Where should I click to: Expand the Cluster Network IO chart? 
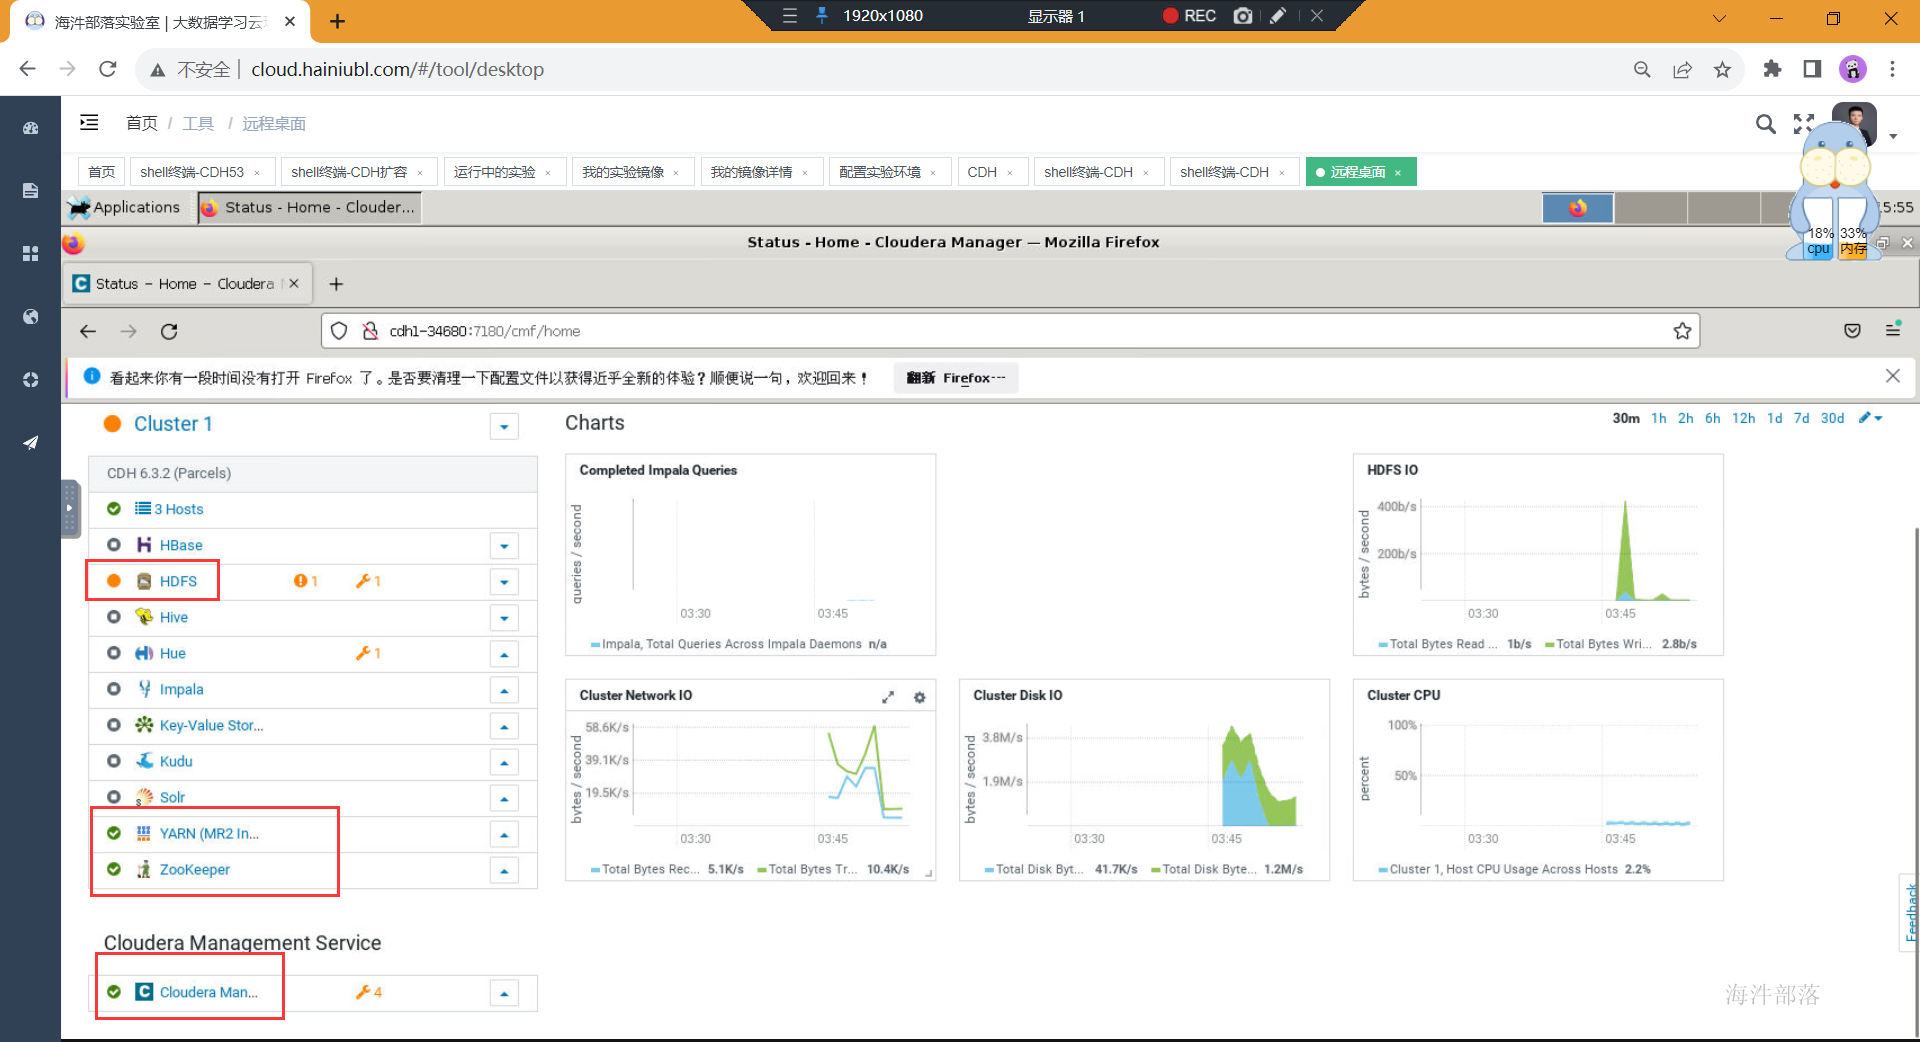(888, 697)
